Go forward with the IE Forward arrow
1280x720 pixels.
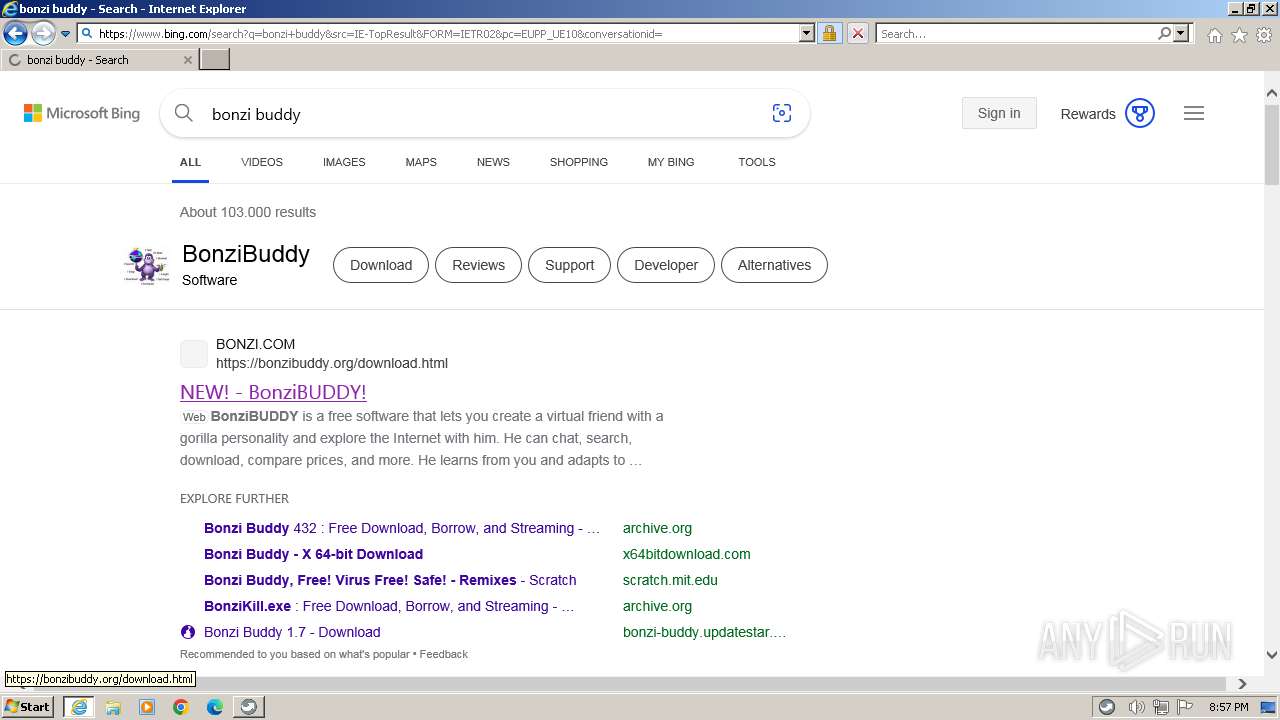43,34
